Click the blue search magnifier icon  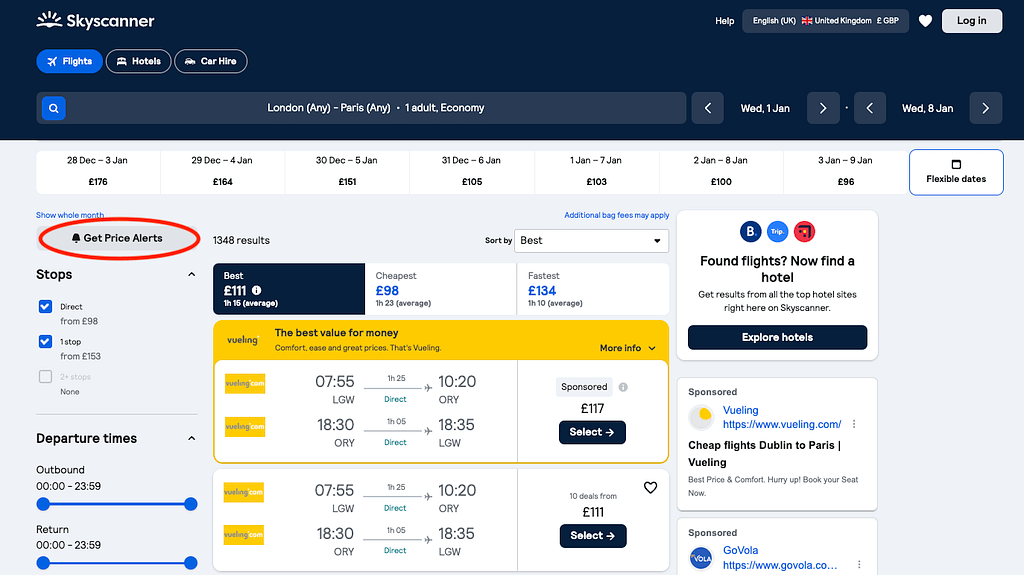point(54,108)
